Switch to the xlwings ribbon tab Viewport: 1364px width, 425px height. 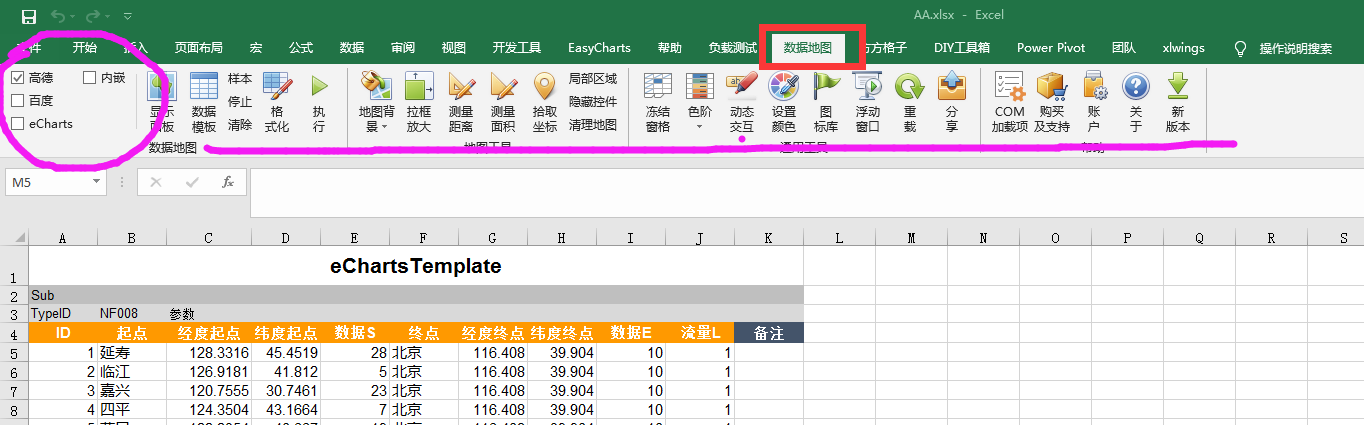click(1183, 47)
